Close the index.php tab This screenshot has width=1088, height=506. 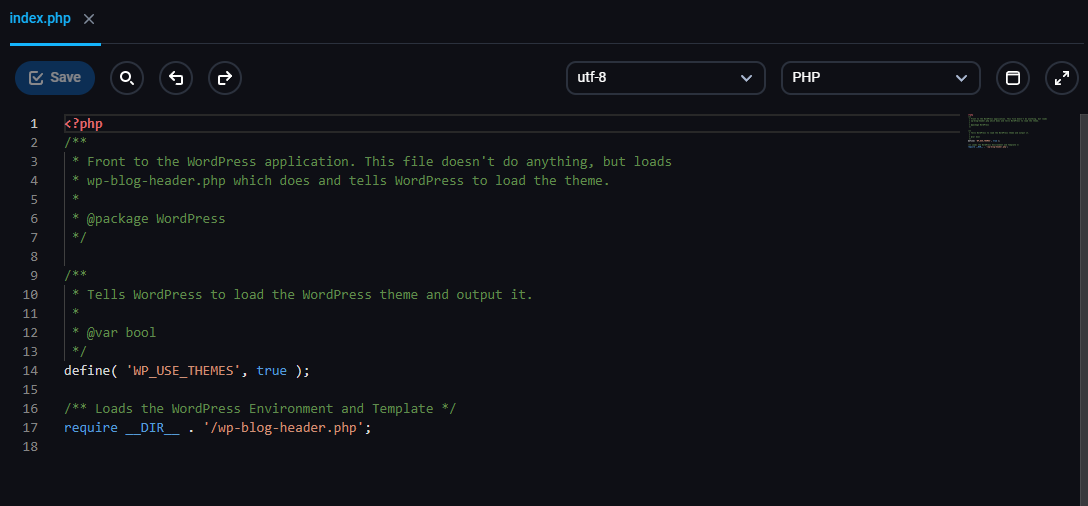tap(89, 19)
